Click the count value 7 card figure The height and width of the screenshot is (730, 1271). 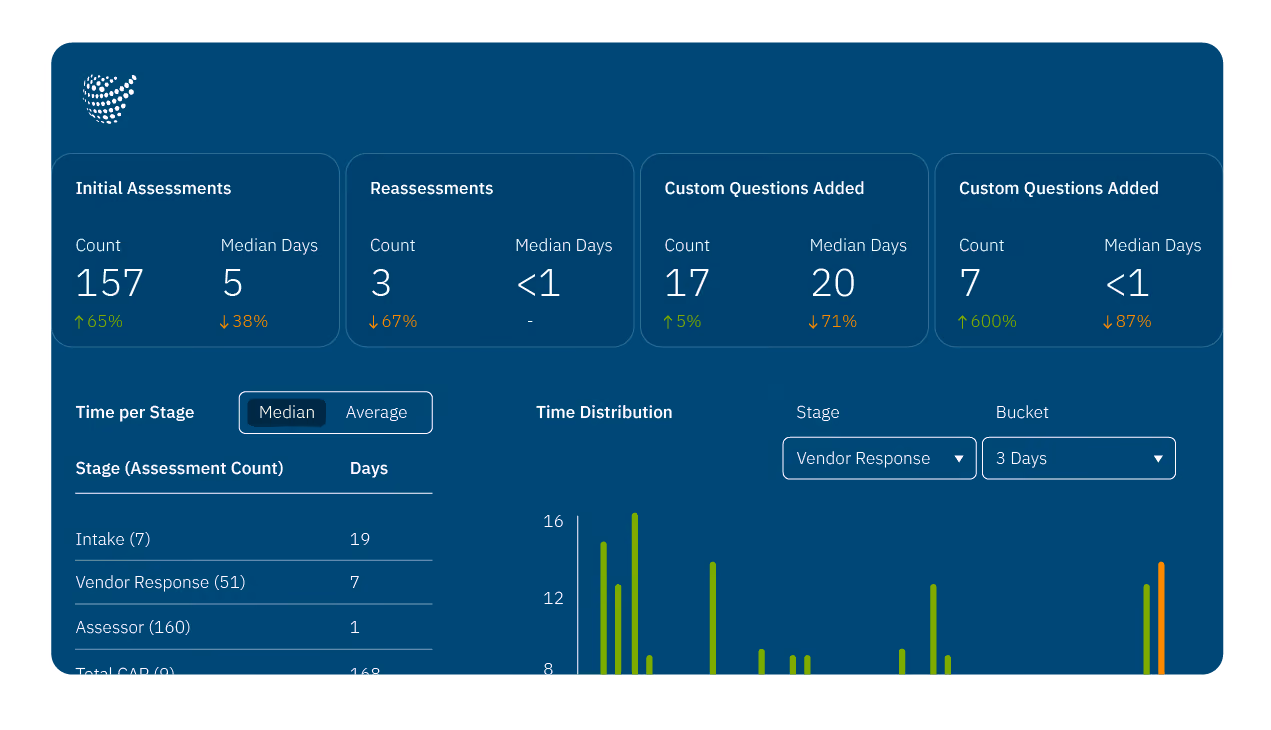coord(970,283)
